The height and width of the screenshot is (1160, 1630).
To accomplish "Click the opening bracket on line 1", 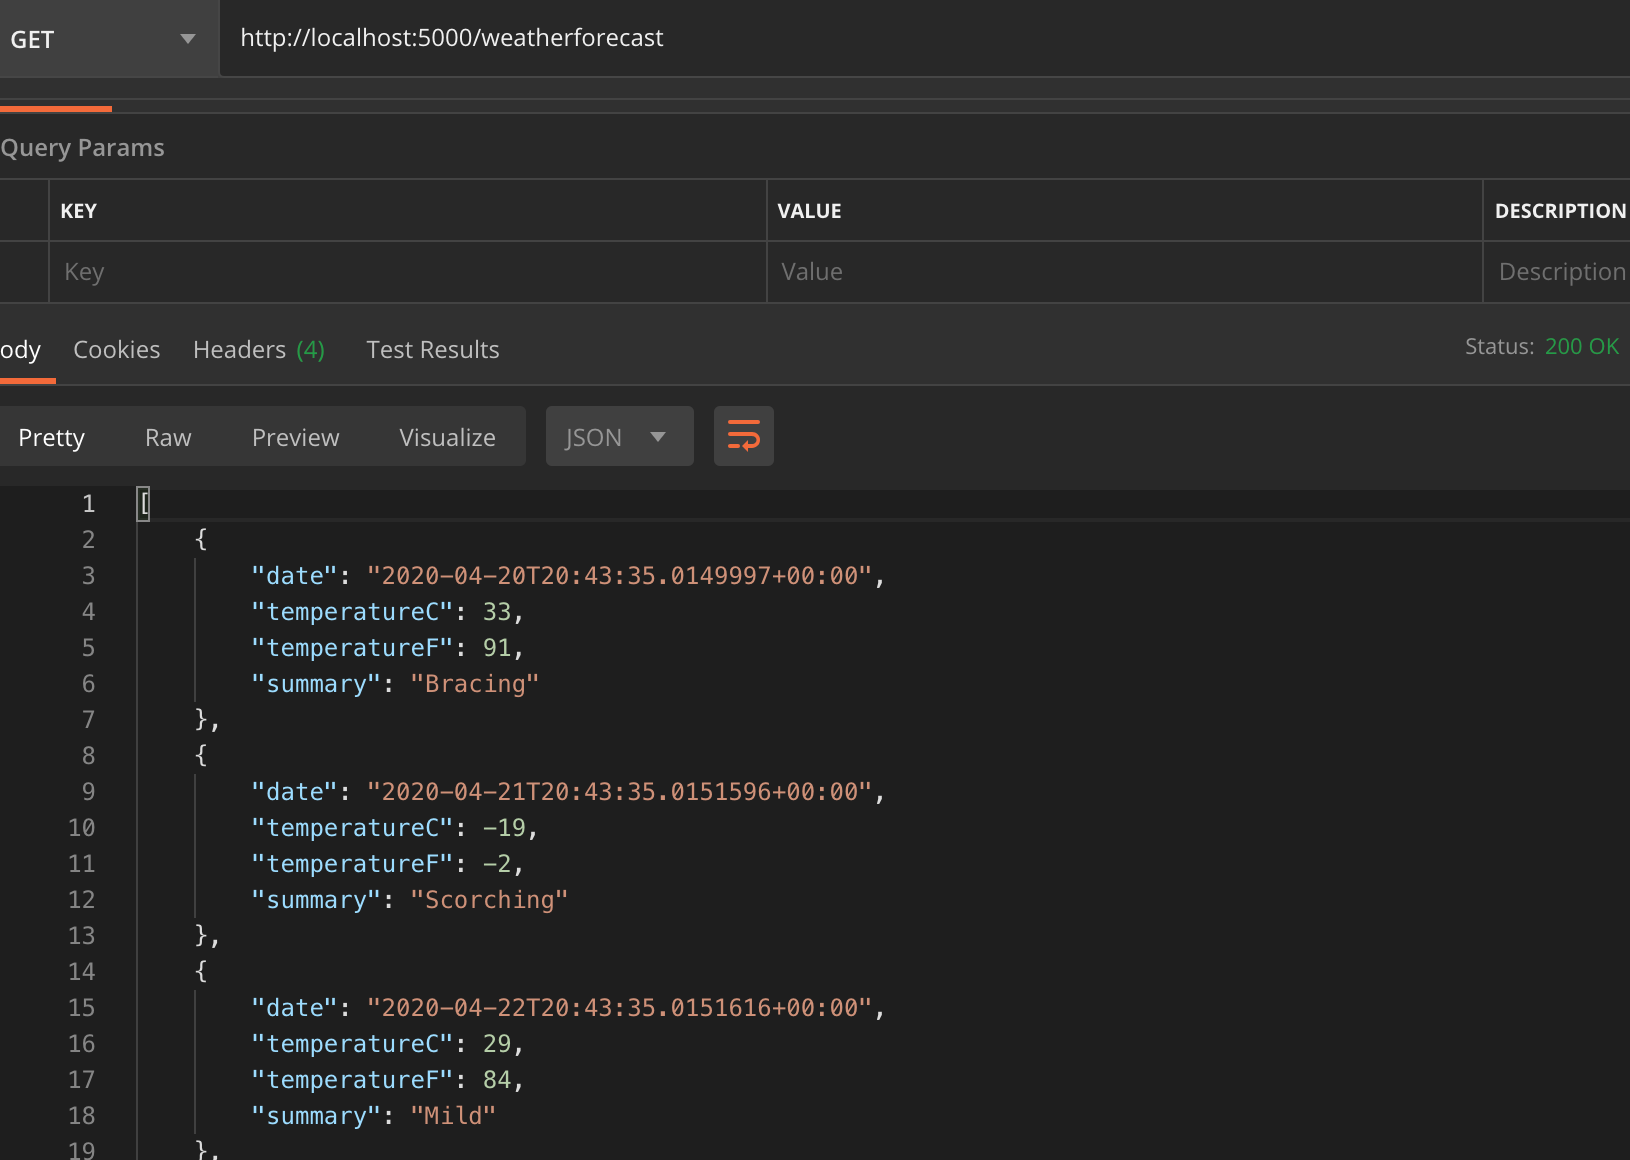I will point(143,503).
